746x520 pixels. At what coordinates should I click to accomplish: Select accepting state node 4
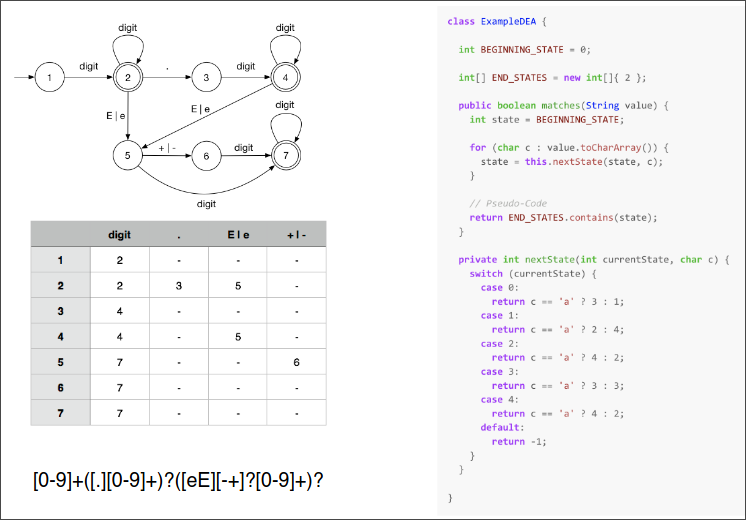[285, 77]
